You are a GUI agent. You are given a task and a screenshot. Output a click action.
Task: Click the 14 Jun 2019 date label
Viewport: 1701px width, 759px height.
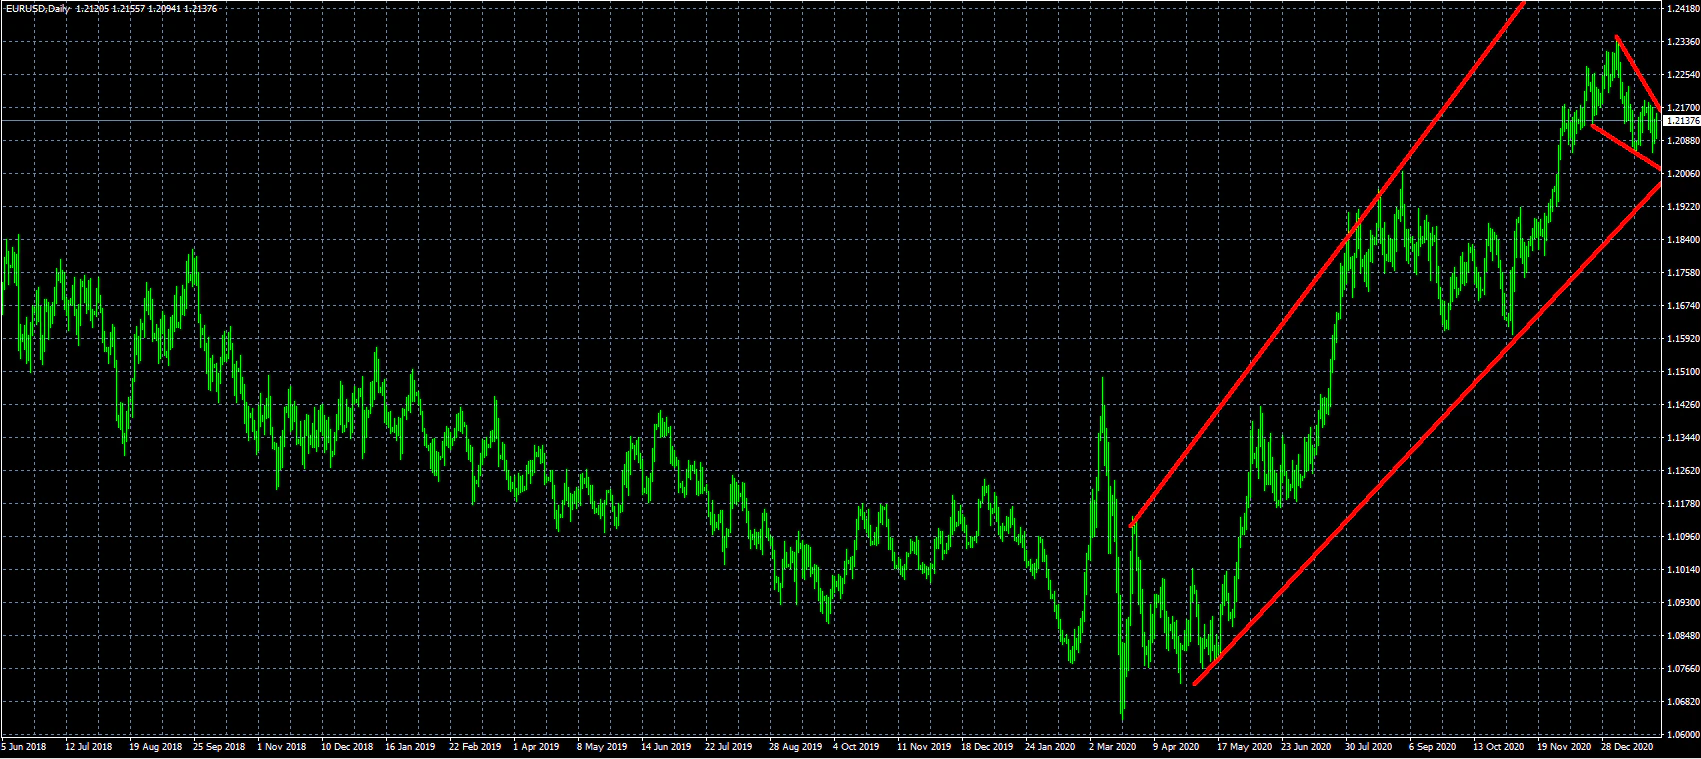coord(665,746)
